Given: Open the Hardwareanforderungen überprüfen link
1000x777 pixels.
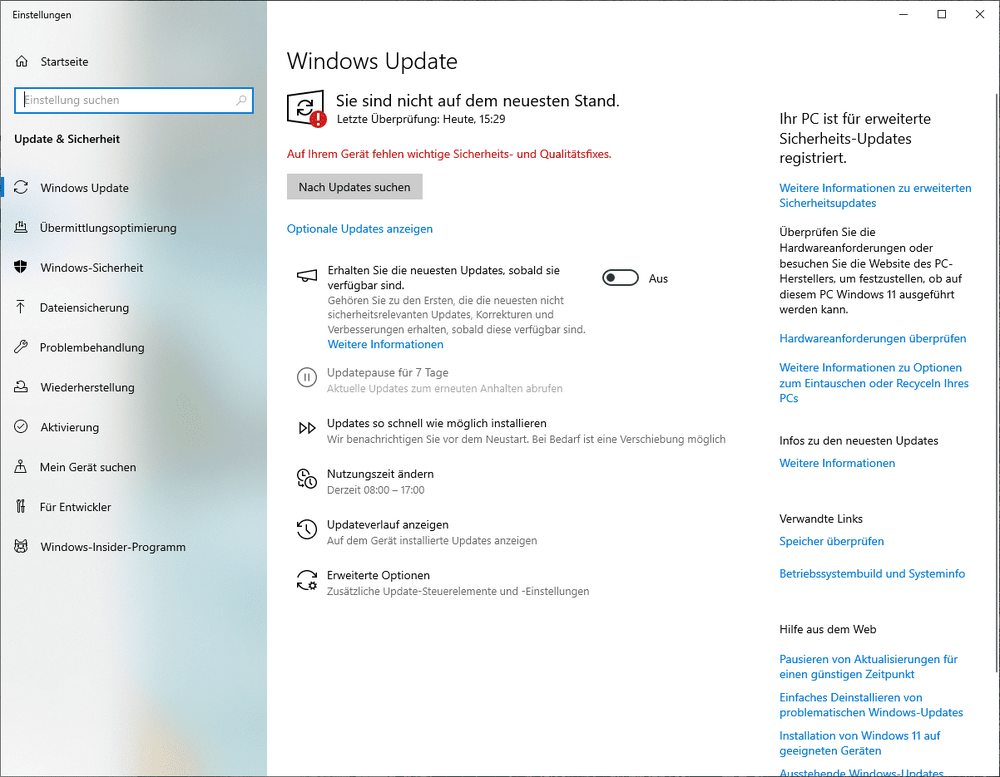Looking at the screenshot, I should (x=872, y=338).
